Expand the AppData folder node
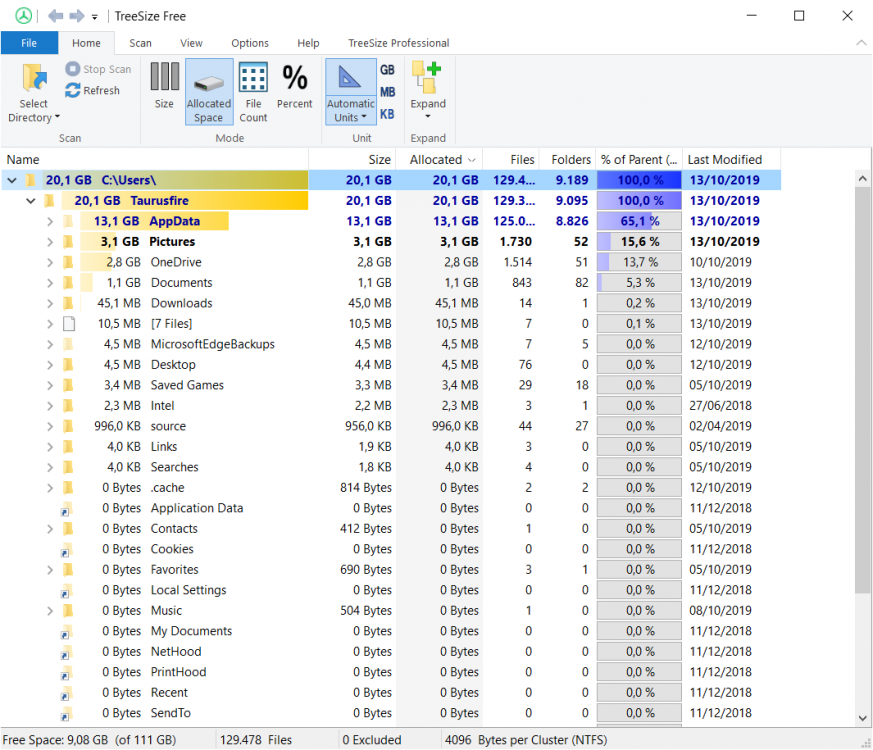 click(x=50, y=221)
